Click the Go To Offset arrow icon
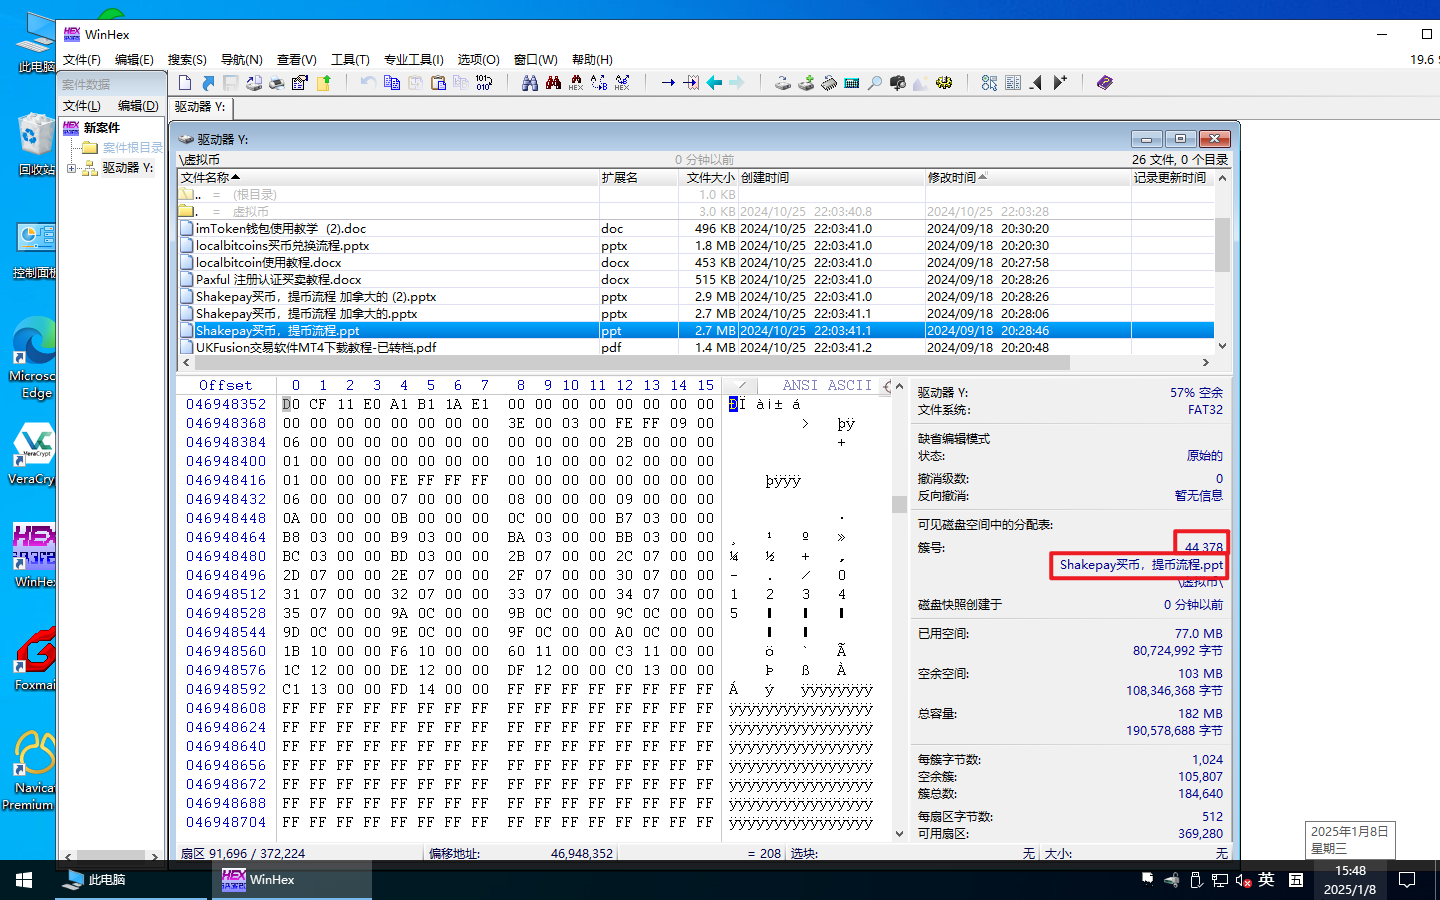Image resolution: width=1440 pixels, height=900 pixels. (668, 83)
